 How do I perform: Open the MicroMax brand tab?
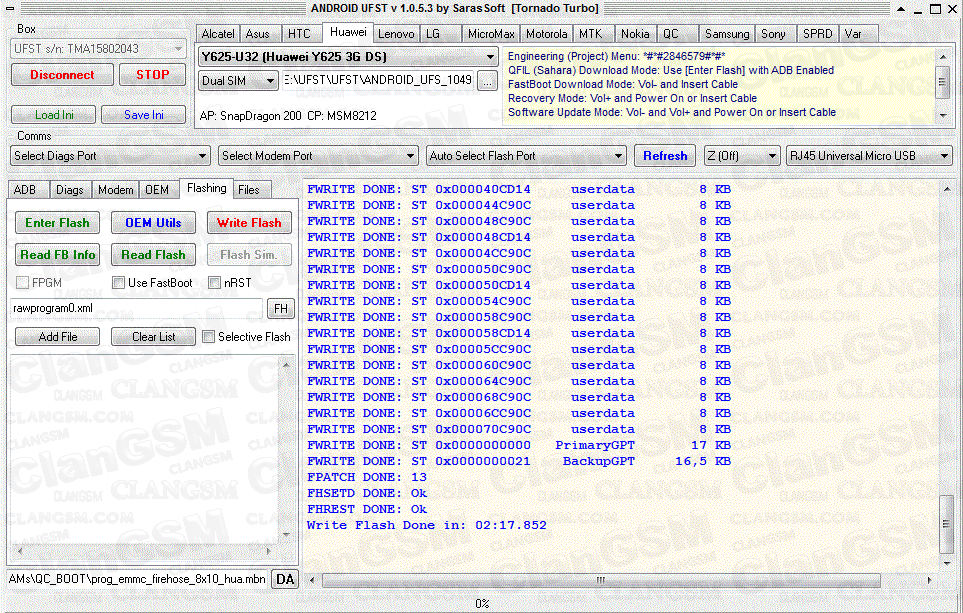(x=491, y=34)
